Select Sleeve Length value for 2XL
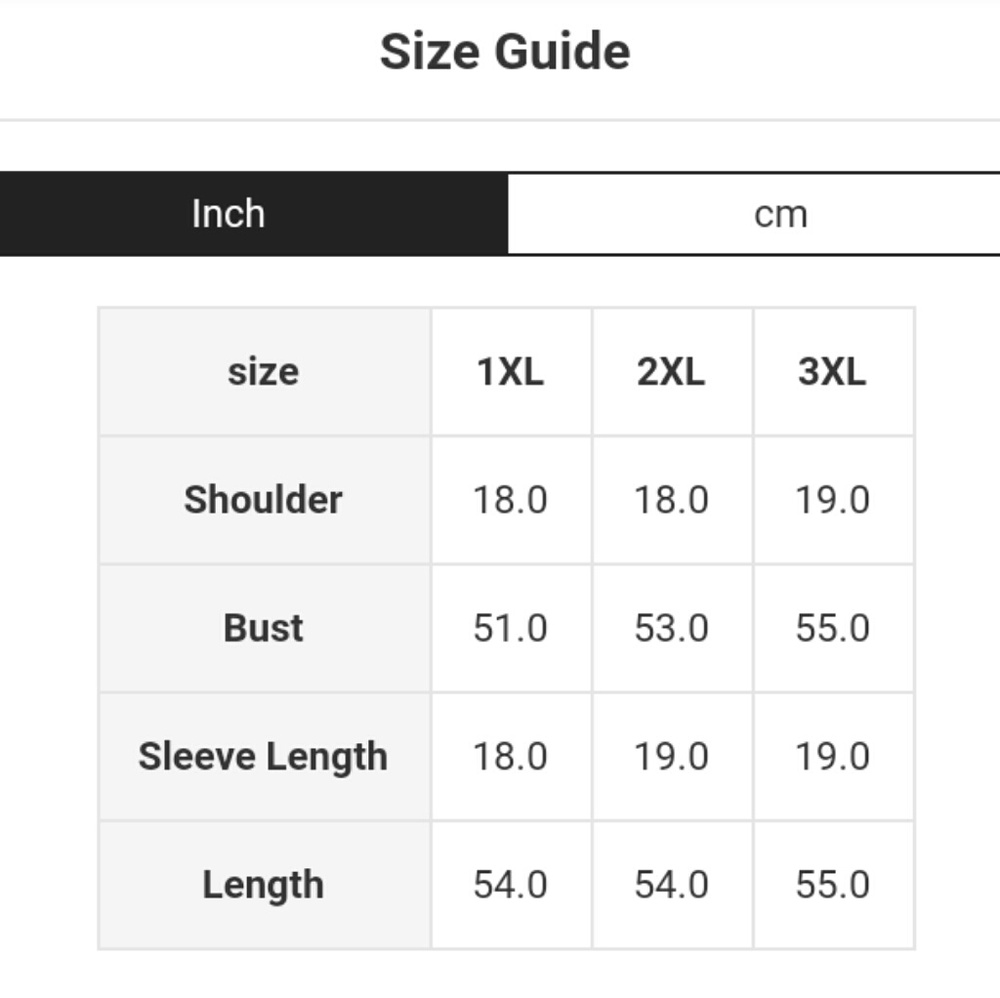The image size is (1000, 998). click(671, 756)
